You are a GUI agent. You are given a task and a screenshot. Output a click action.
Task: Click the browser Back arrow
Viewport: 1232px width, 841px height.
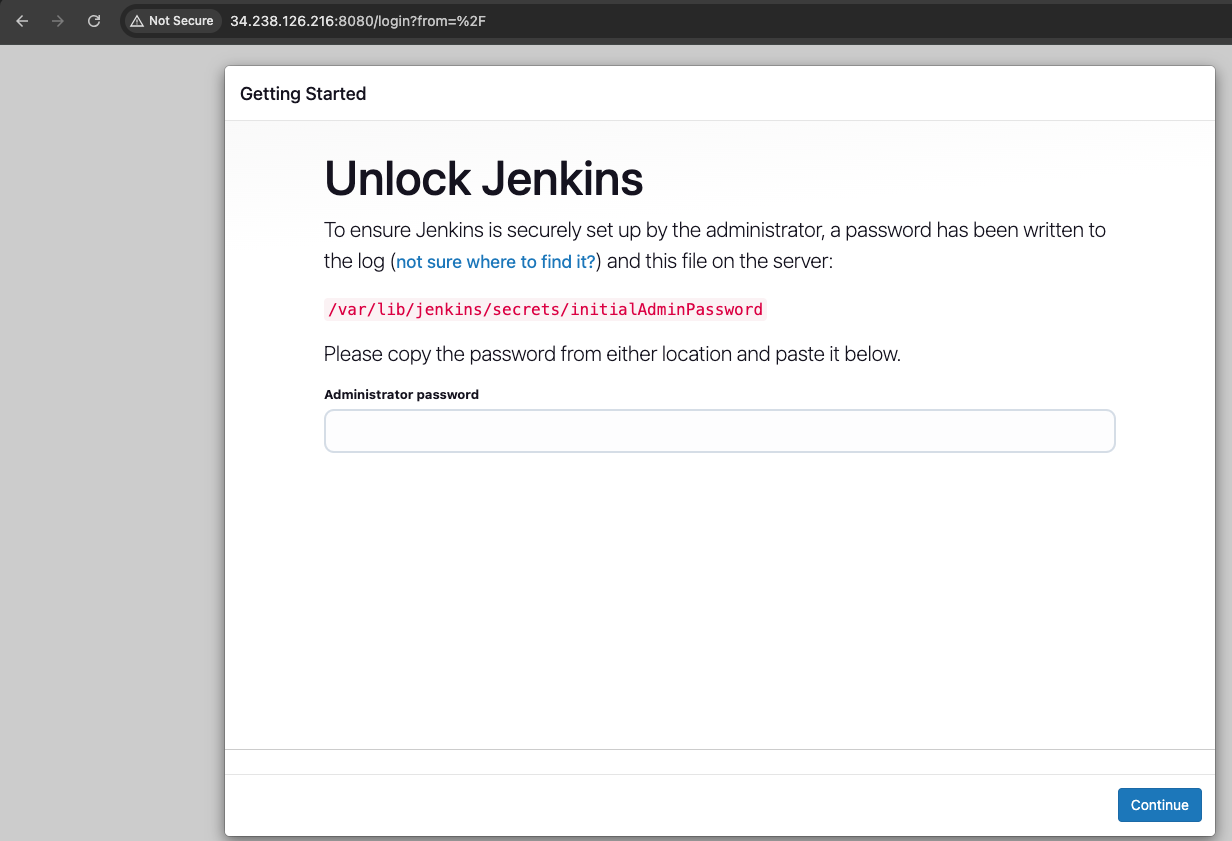tap(22, 21)
